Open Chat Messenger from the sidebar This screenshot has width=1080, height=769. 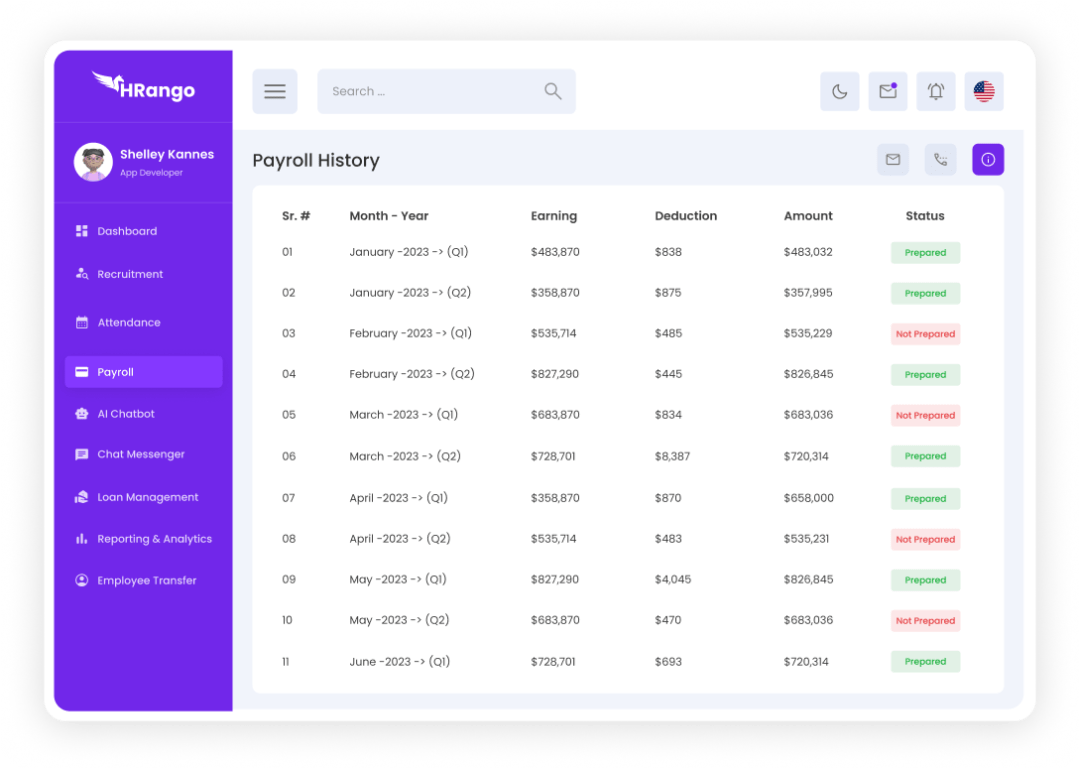pyautogui.click(x=141, y=454)
